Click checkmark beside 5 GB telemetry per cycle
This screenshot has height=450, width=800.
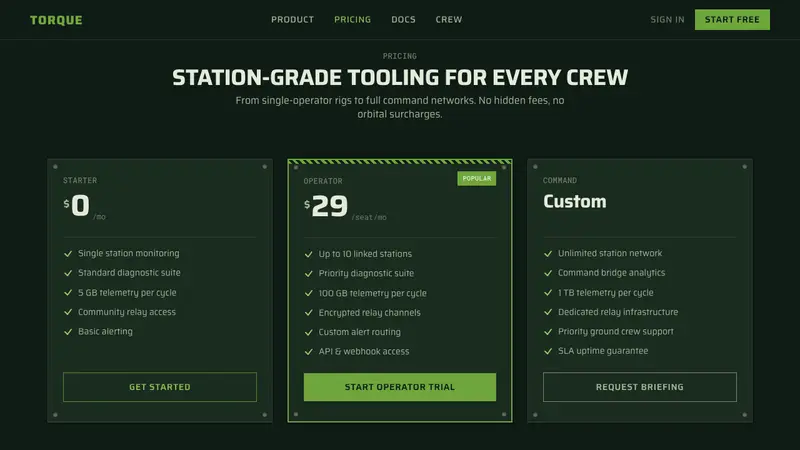(68, 292)
